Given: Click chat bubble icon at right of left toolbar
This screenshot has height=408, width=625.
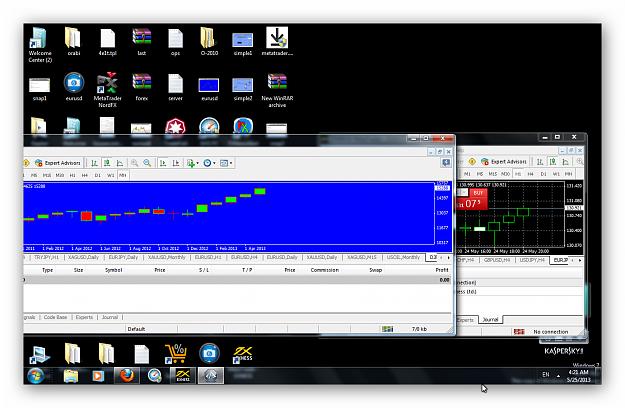Looking at the screenshot, I should [446, 163].
